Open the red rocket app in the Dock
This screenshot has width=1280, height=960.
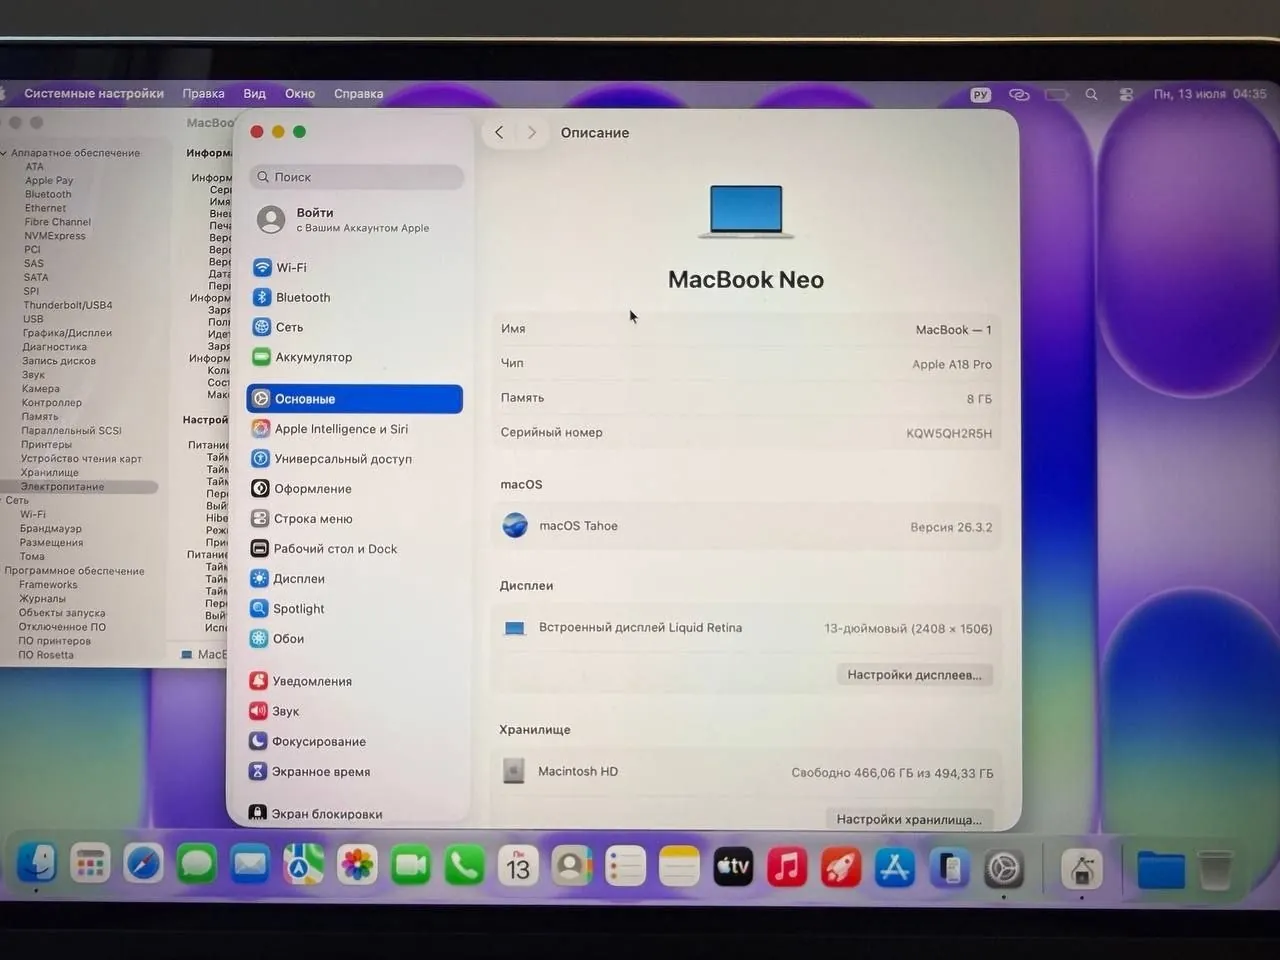841,867
